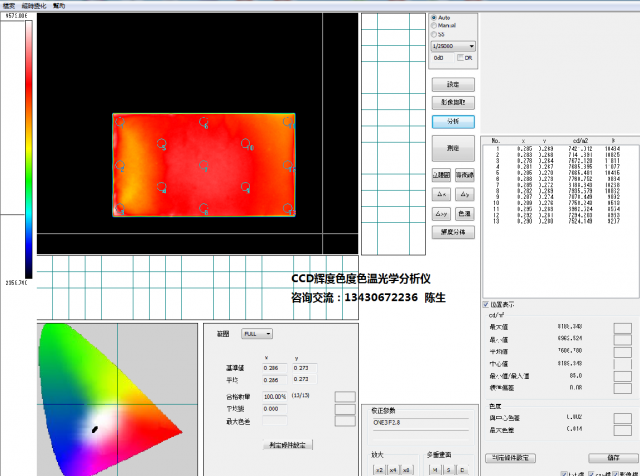Click the x2 zoom button
This screenshot has width=640, height=476.
[379, 469]
